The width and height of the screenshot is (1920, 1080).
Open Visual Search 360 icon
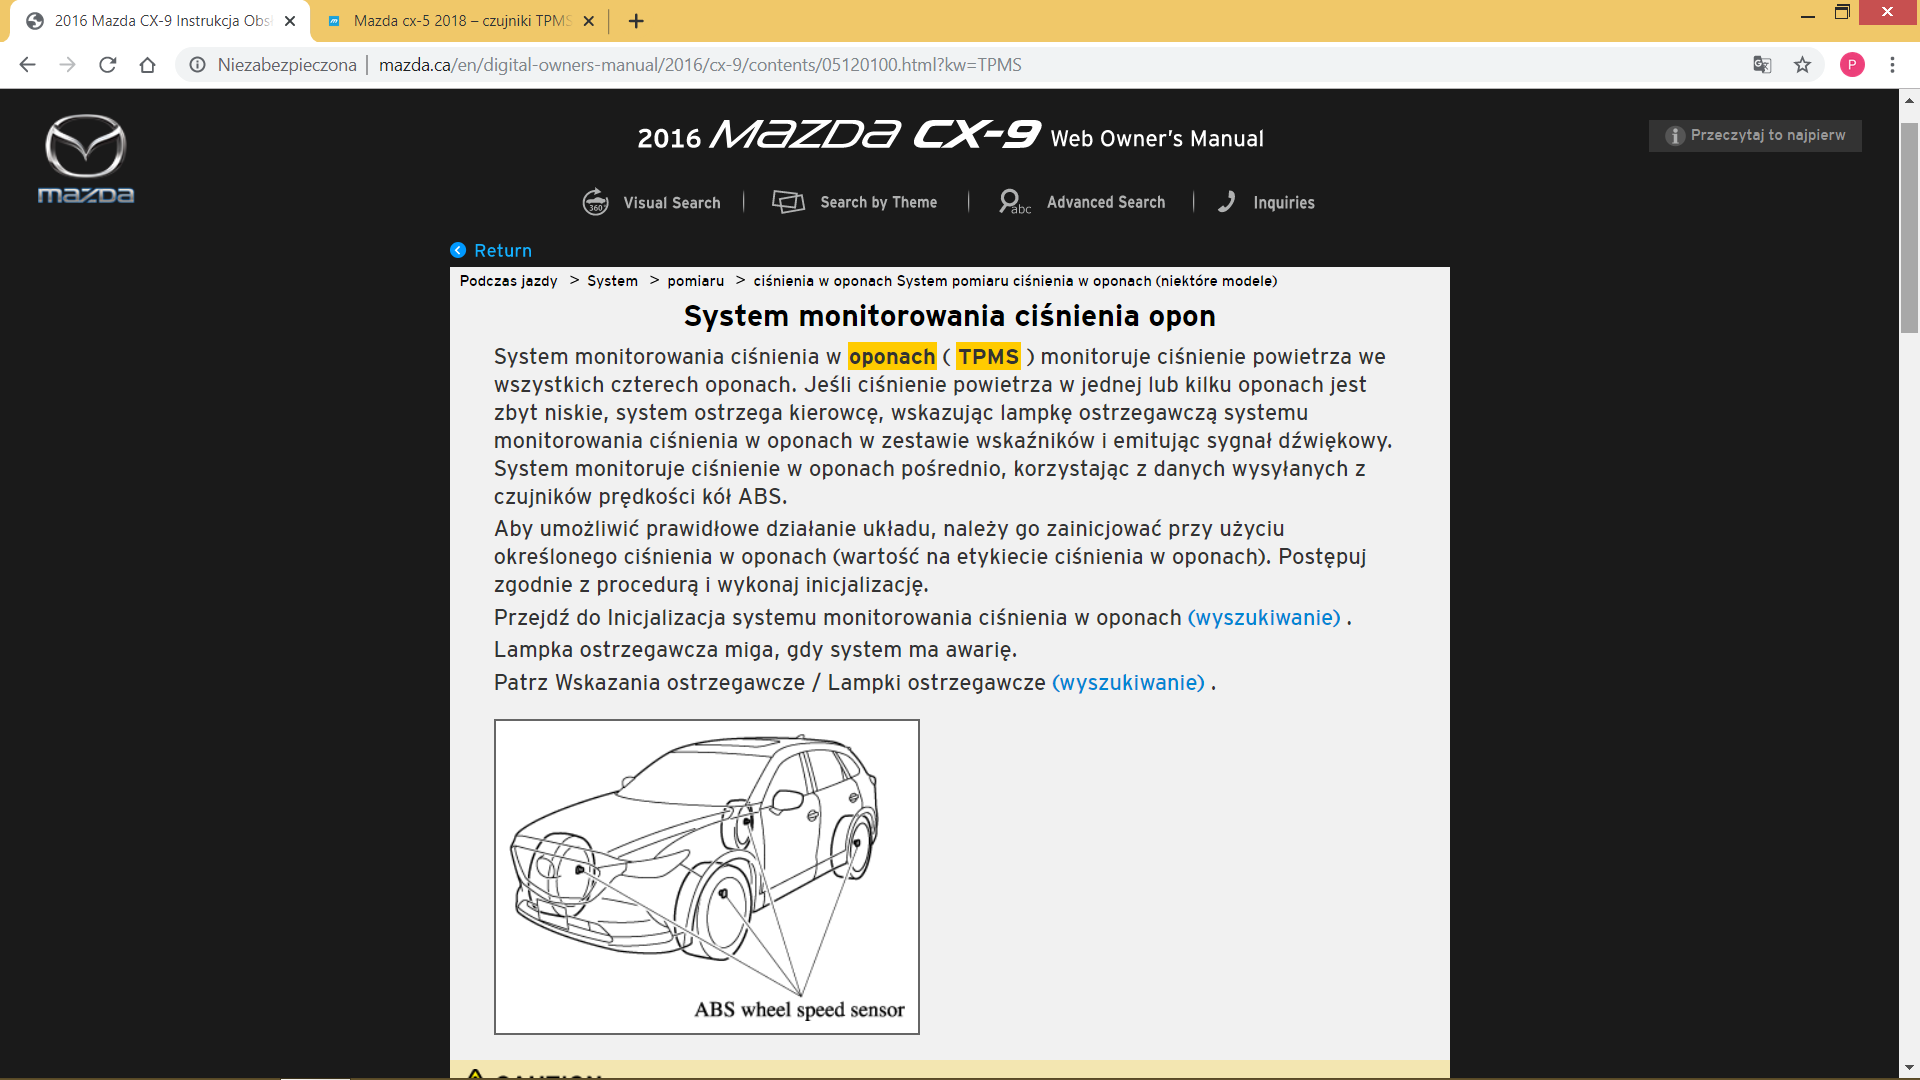point(596,202)
